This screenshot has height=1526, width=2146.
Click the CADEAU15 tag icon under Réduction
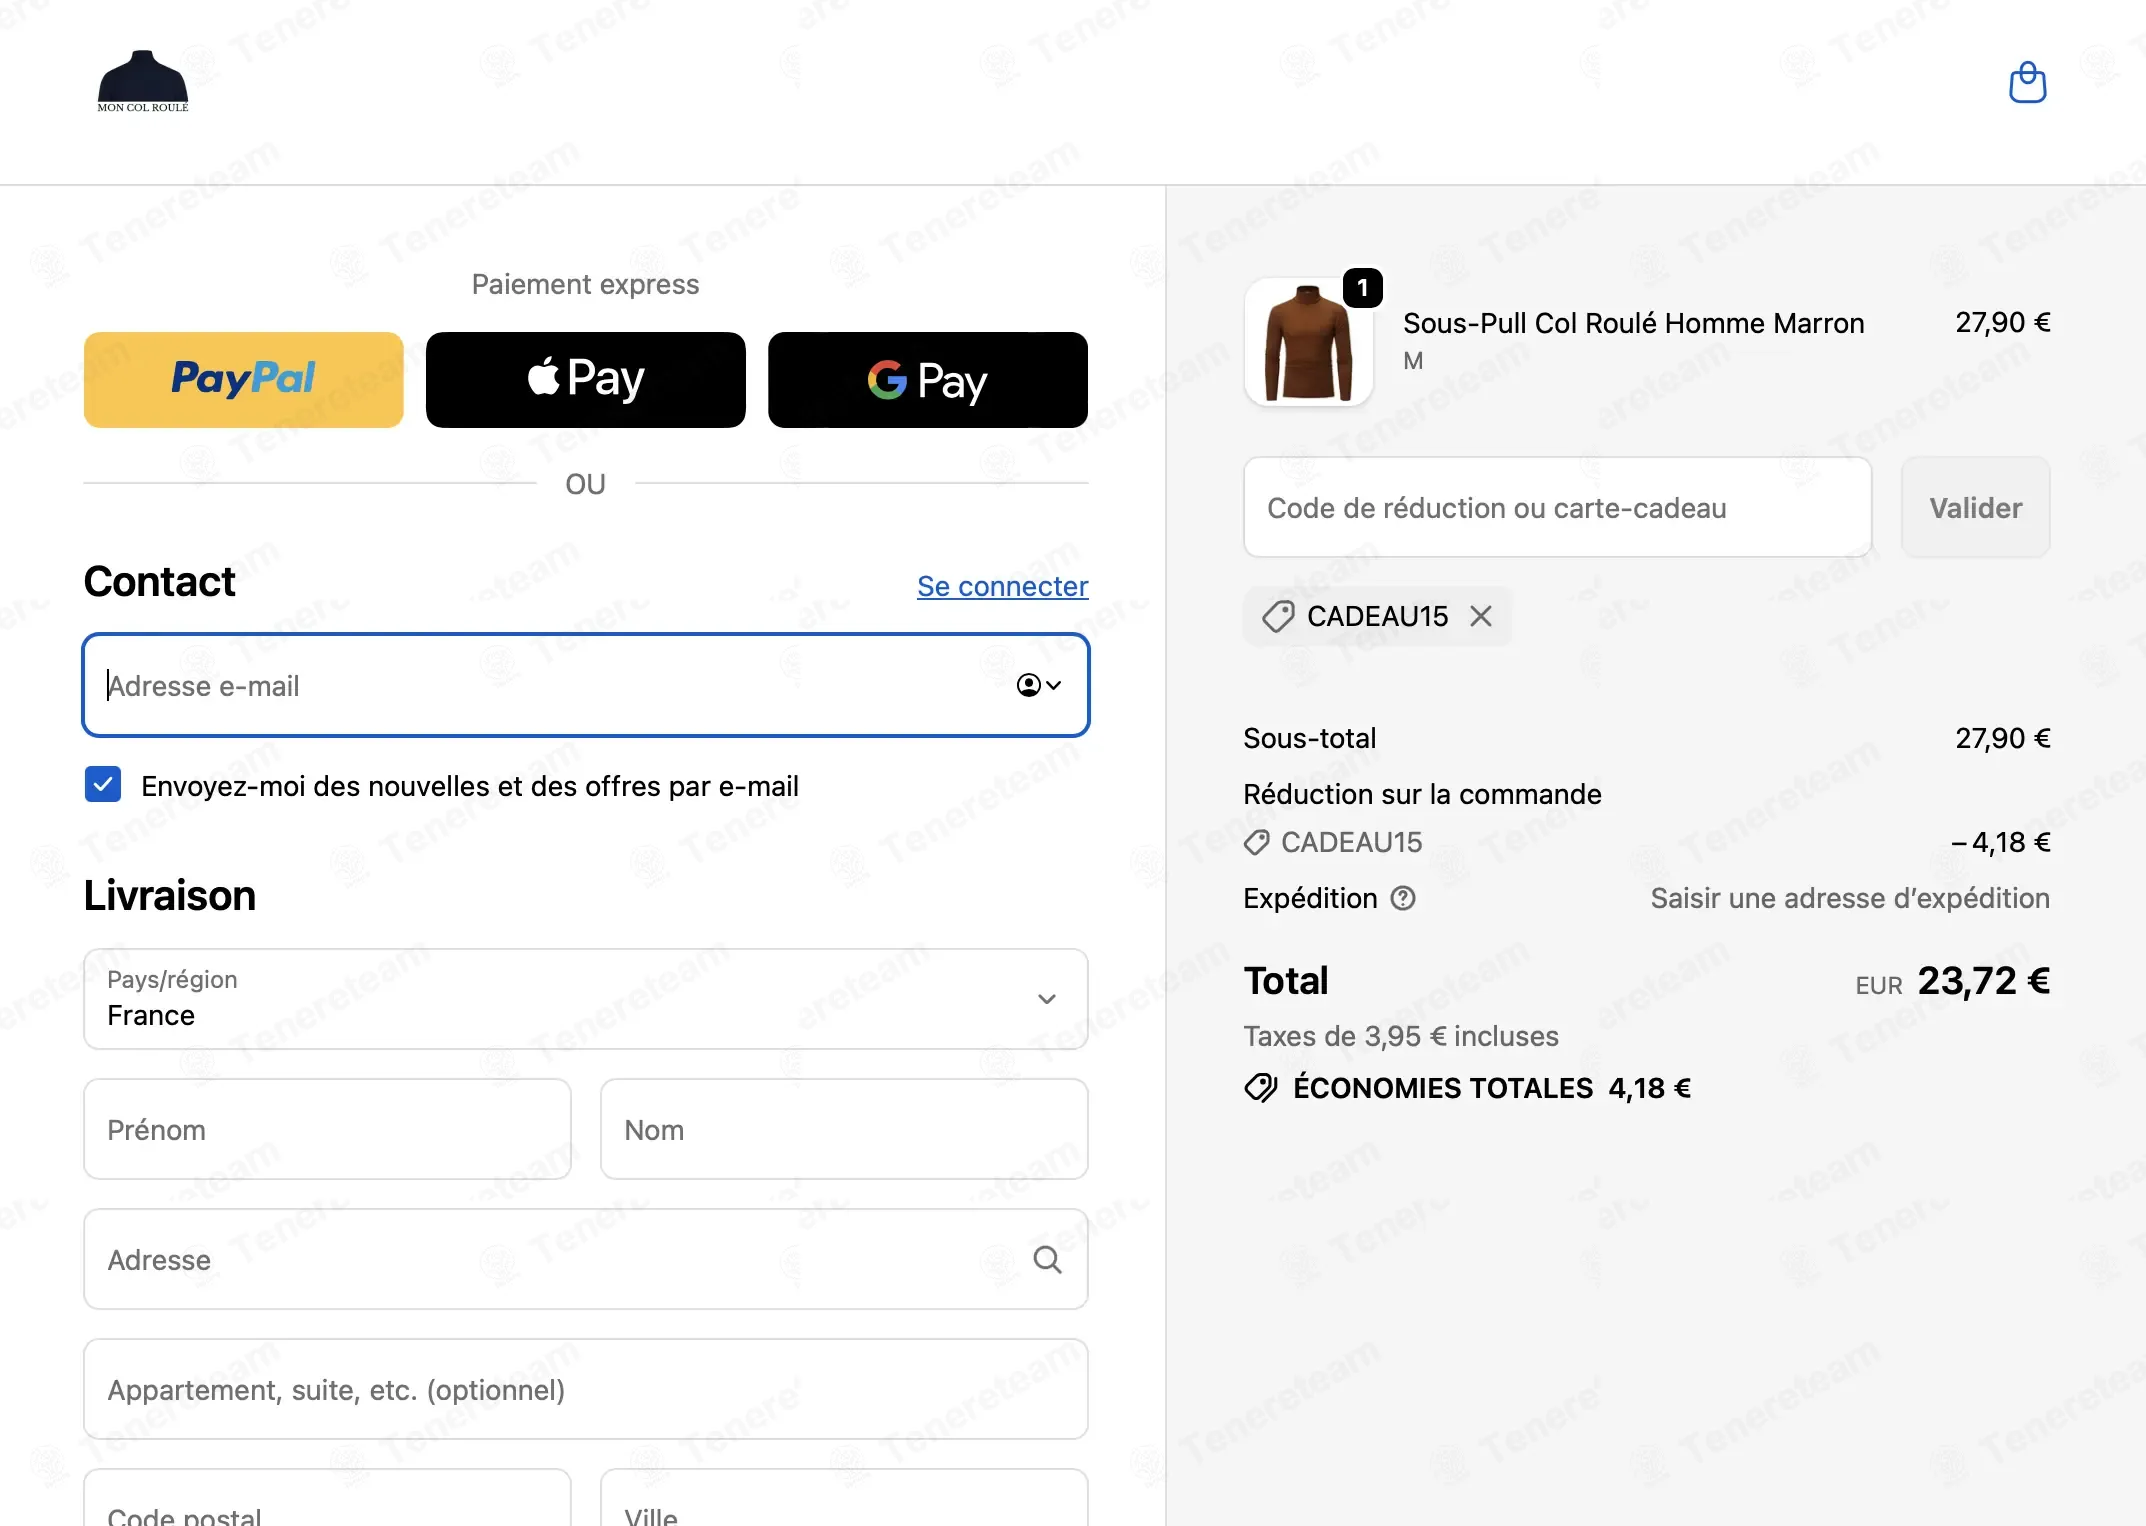(x=1256, y=842)
